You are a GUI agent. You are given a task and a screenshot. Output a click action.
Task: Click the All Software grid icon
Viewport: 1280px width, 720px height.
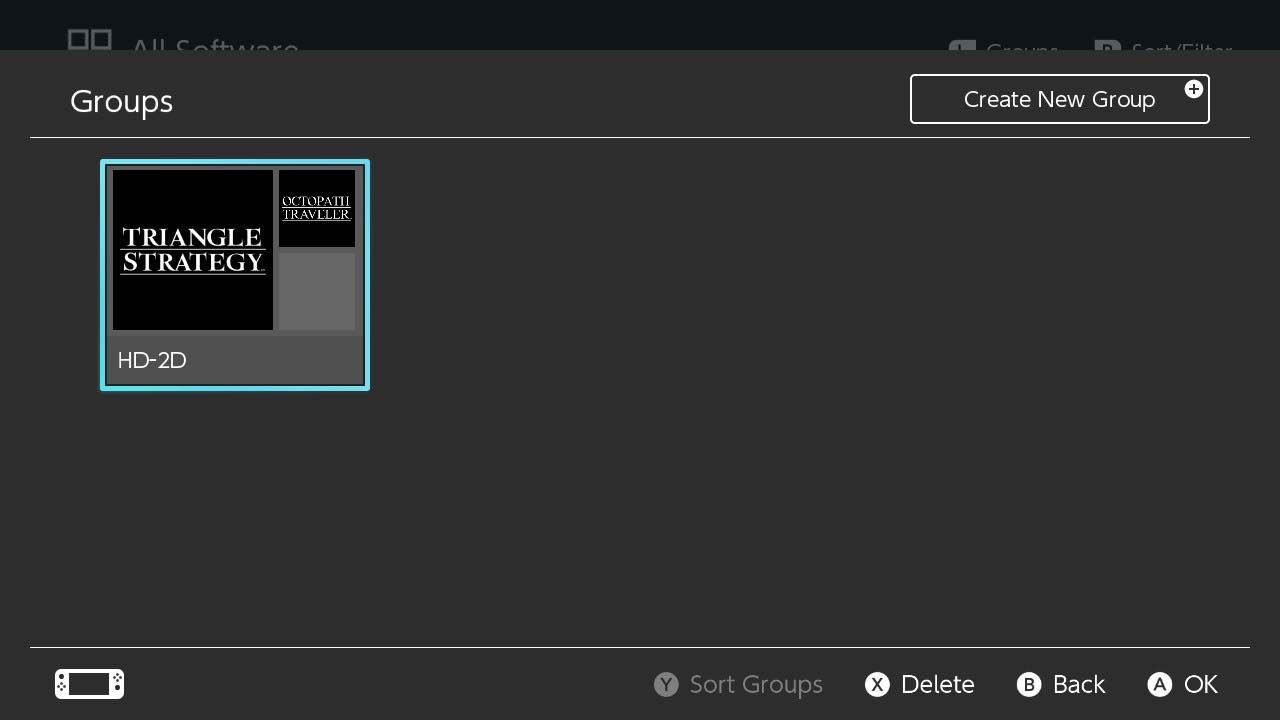tap(89, 40)
